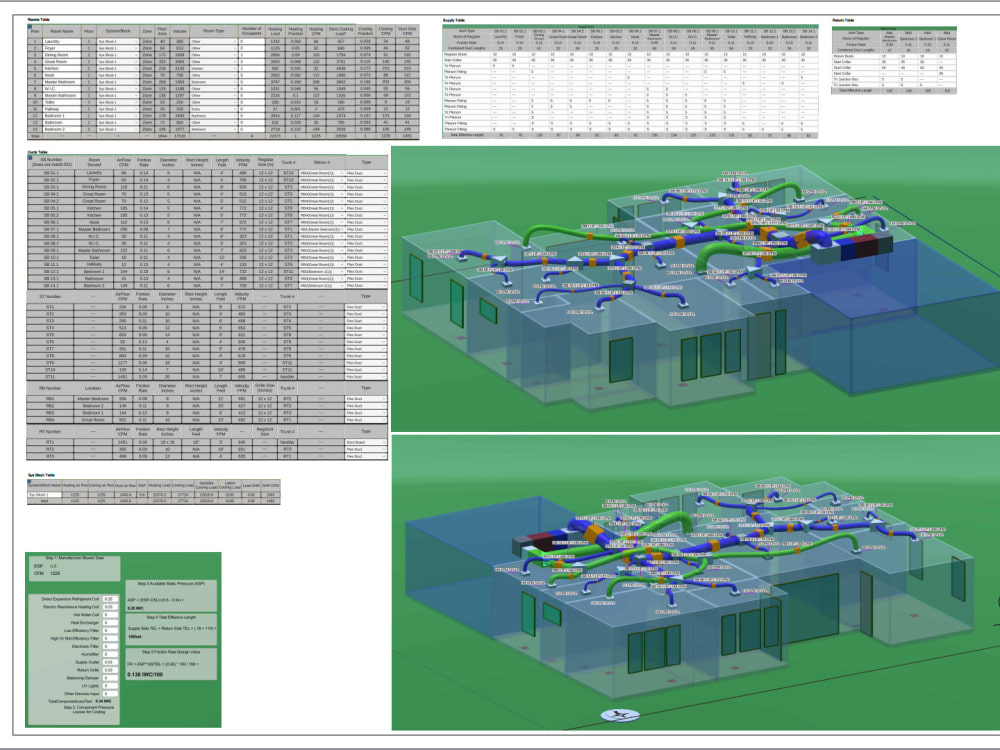Click the upper 3D duct layout view
This screenshot has width=1000, height=750.
click(x=695, y=289)
